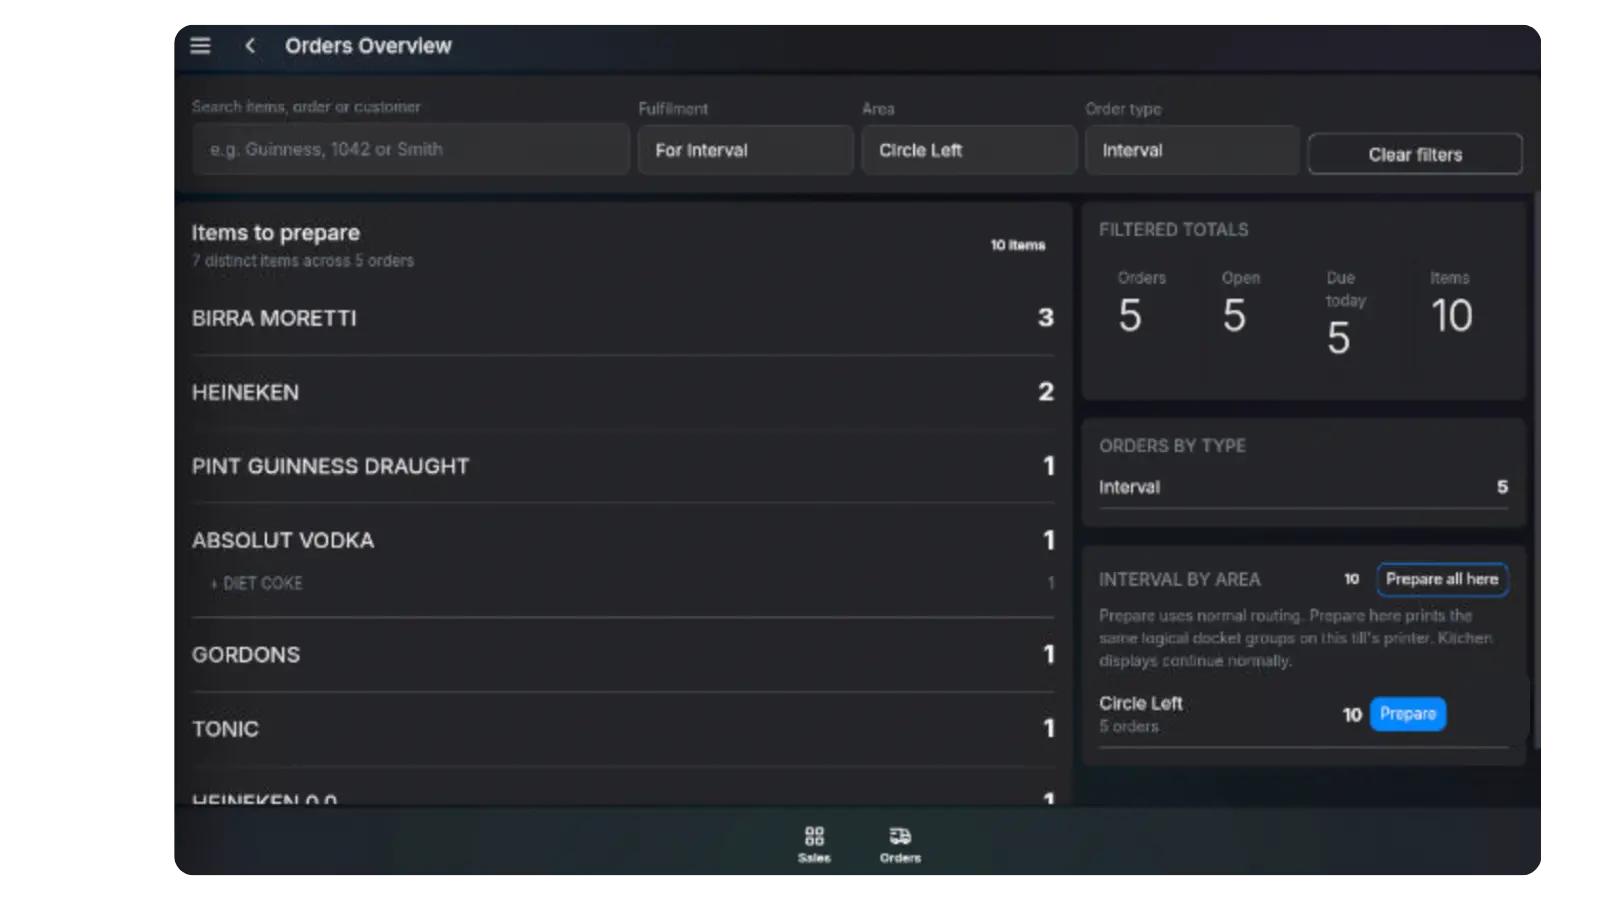Open the hamburger menu
Viewport: 1600px width, 900px height.
tap(200, 46)
